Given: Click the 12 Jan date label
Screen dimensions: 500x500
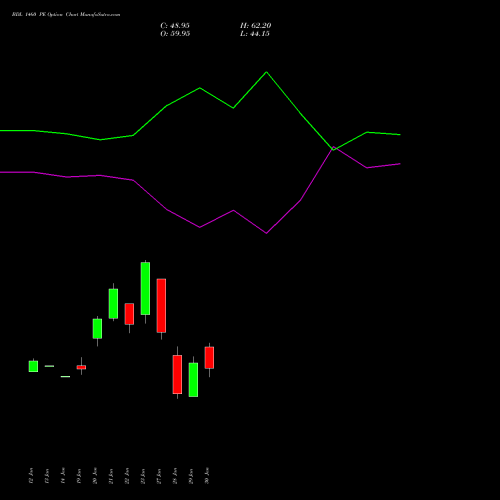Looking at the screenshot, I should point(31,476).
